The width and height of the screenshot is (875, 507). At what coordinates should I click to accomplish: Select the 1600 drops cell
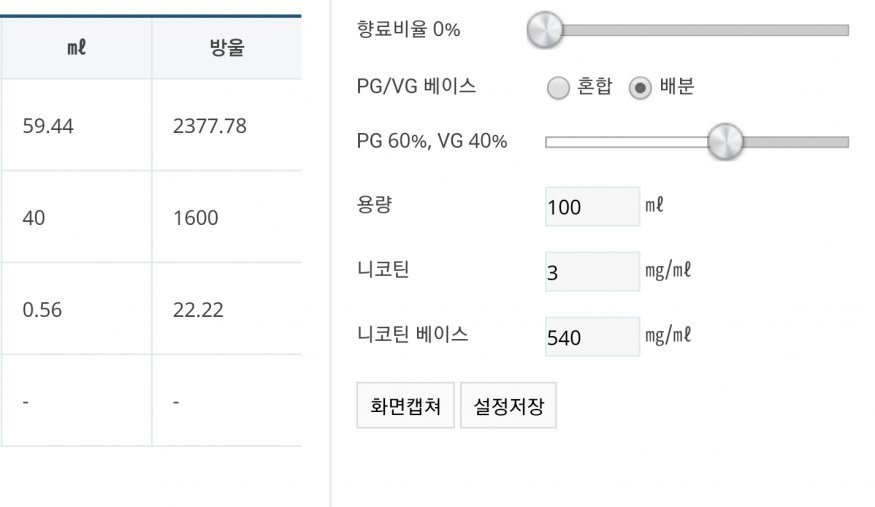[x=227, y=217]
